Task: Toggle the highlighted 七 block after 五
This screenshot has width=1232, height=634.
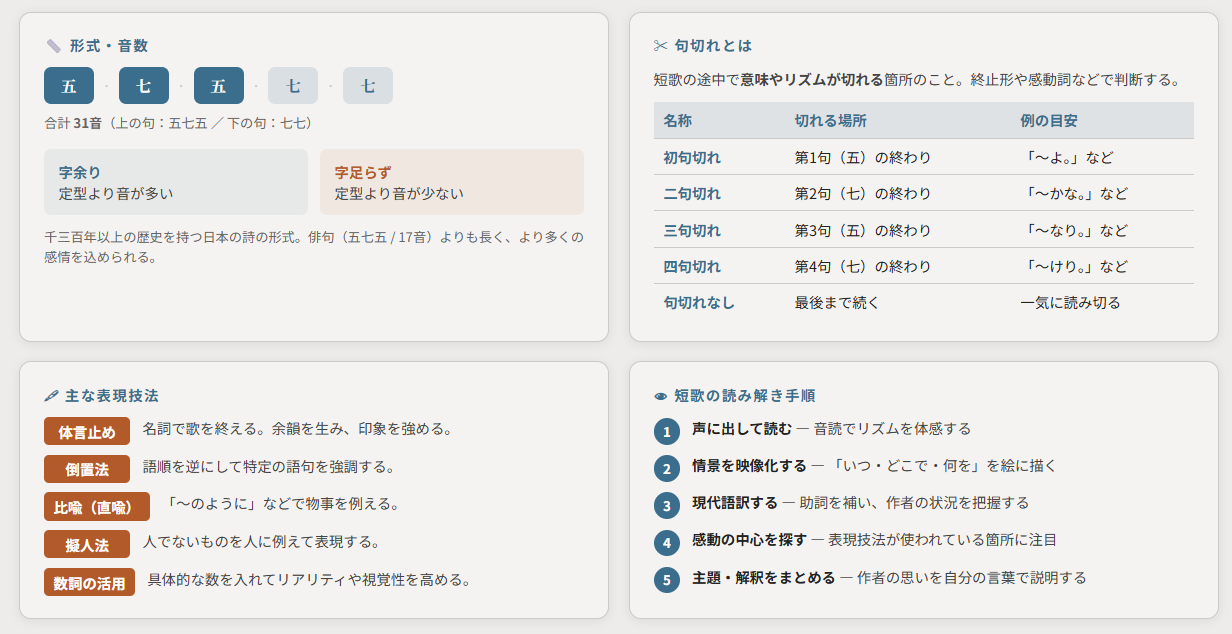Action: click(x=143, y=85)
